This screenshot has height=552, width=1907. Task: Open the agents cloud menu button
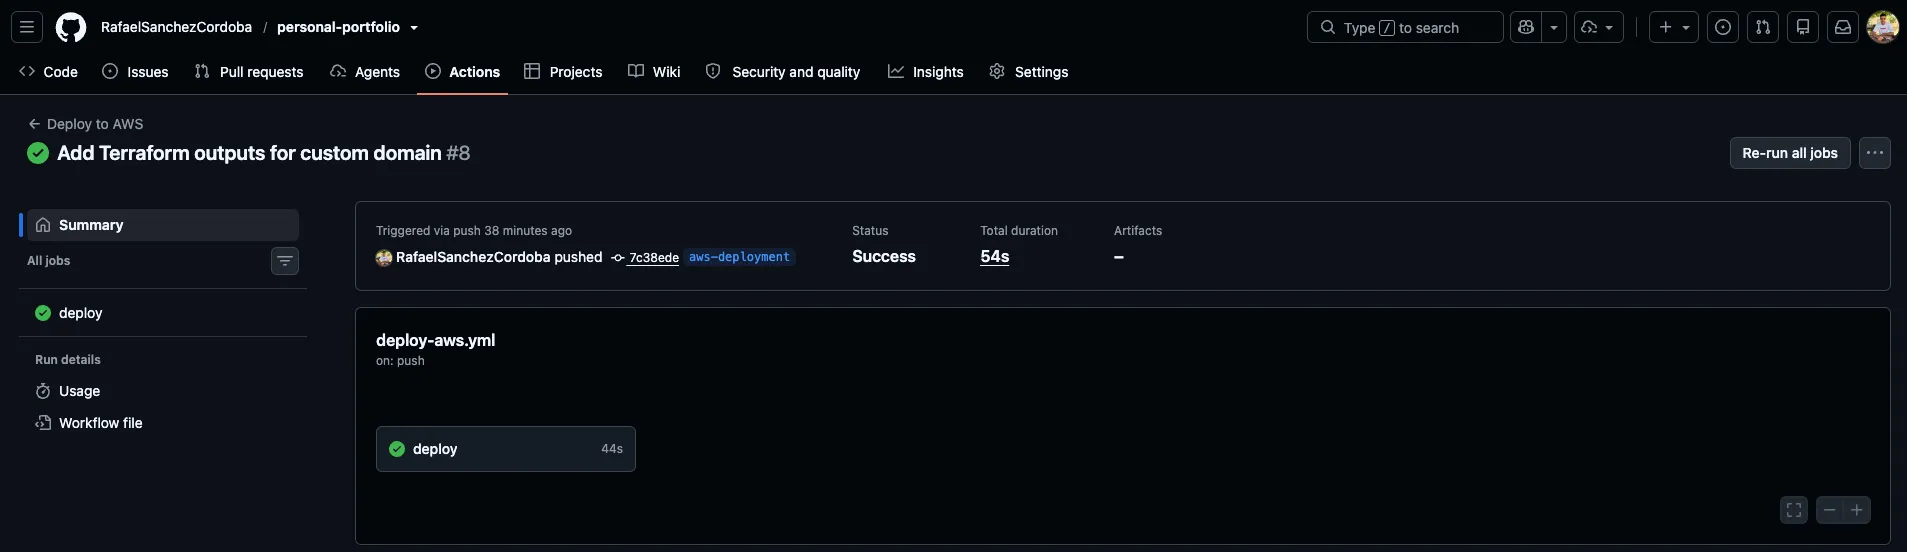(1598, 27)
